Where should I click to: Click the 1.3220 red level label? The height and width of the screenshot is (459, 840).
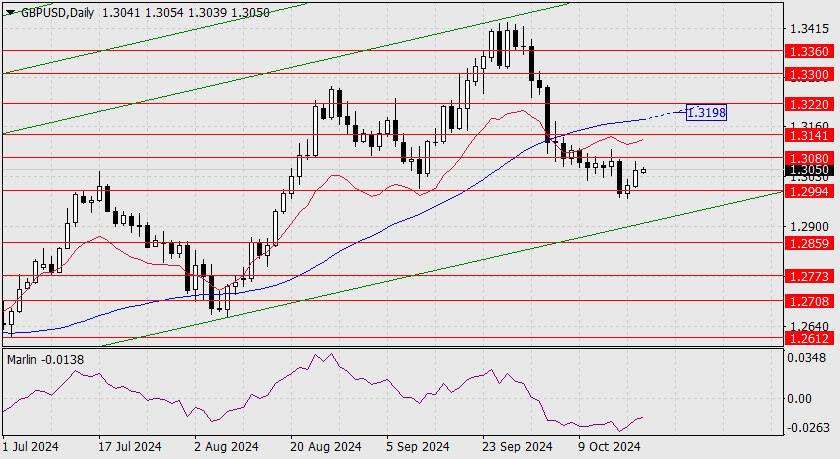coord(809,104)
